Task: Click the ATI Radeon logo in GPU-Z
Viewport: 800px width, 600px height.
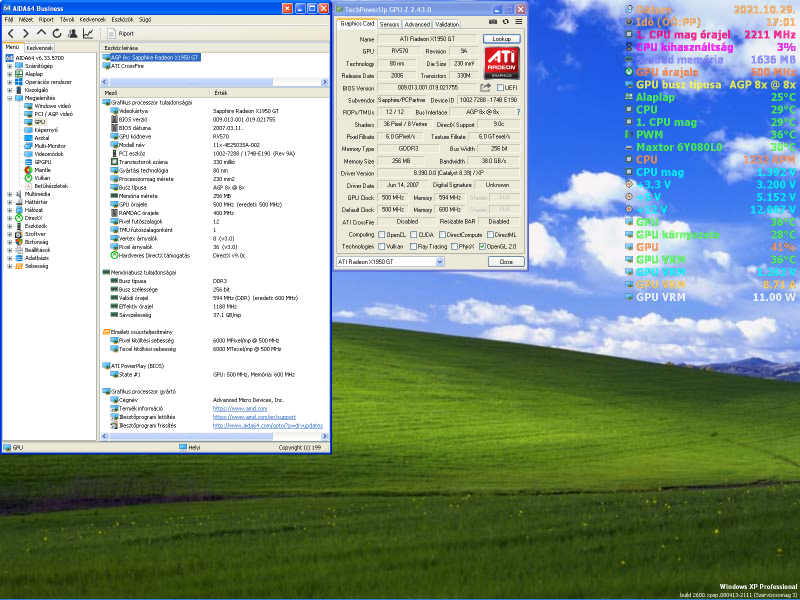Action: 502,63
